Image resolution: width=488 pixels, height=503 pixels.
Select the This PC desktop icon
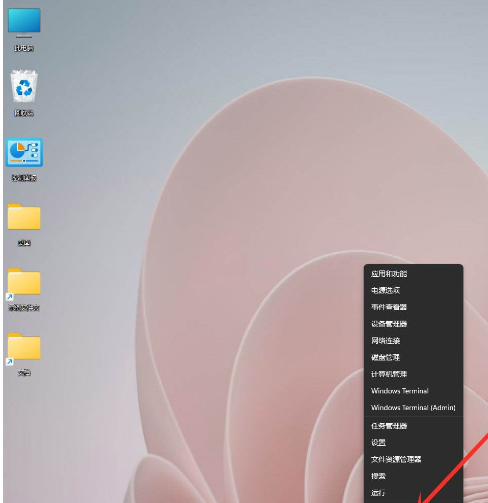[x=24, y=29]
